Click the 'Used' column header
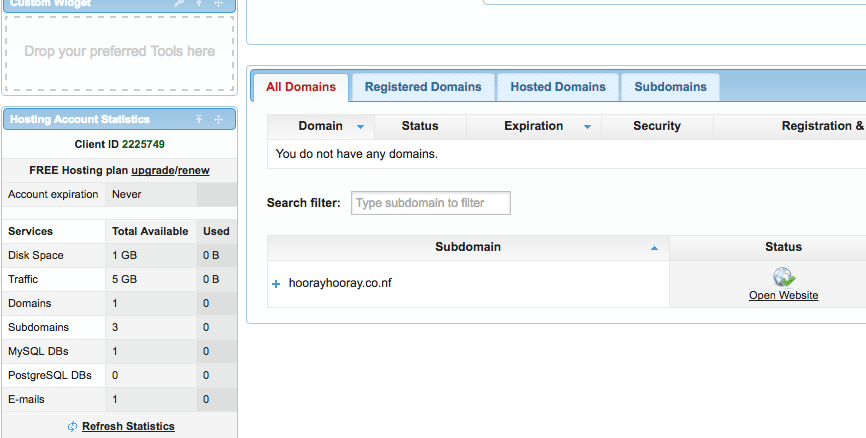This screenshot has height=438, width=866. 216,231
